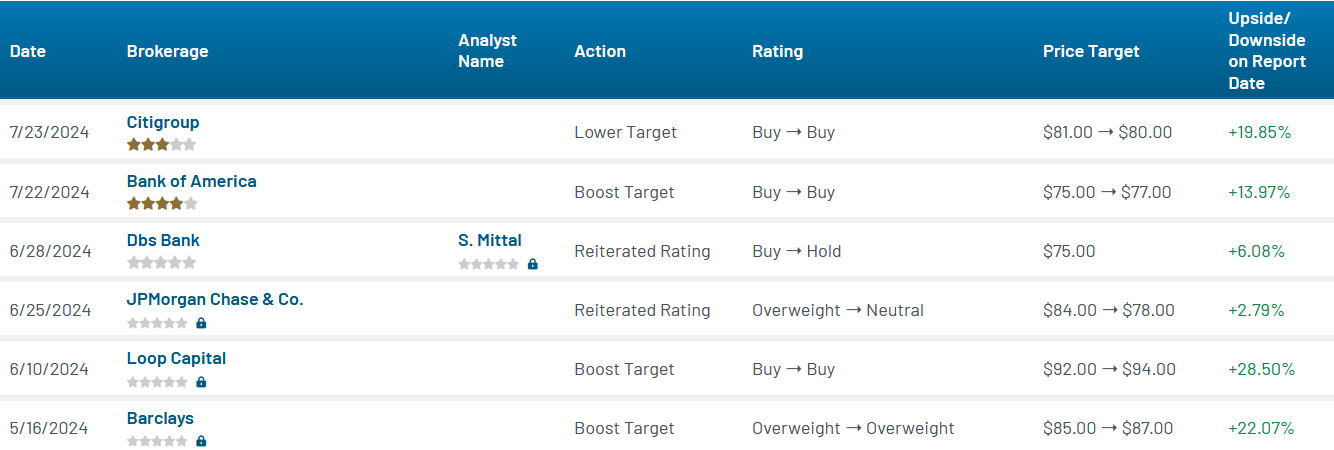This screenshot has height=450, width=1334.
Task: Select the 7/23/2024 date cell
Action: (49, 132)
